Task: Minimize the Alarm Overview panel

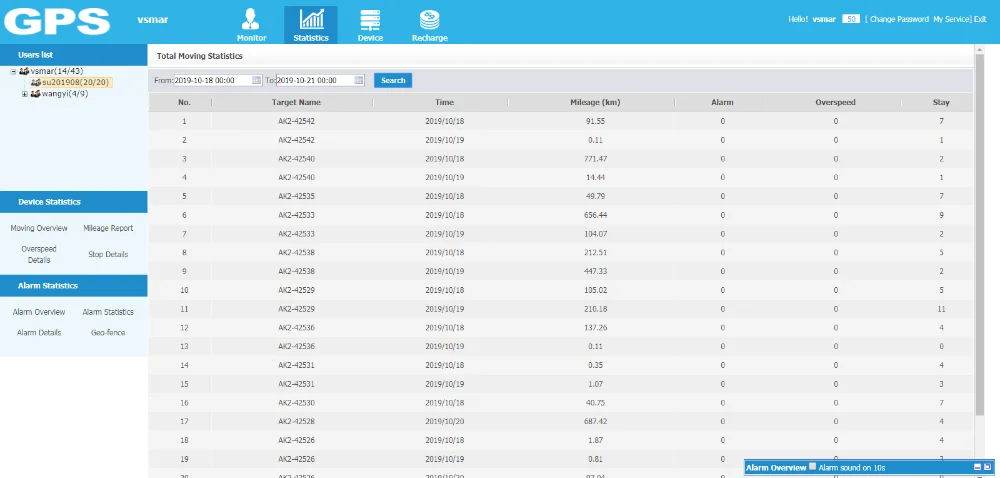Action: [978, 467]
